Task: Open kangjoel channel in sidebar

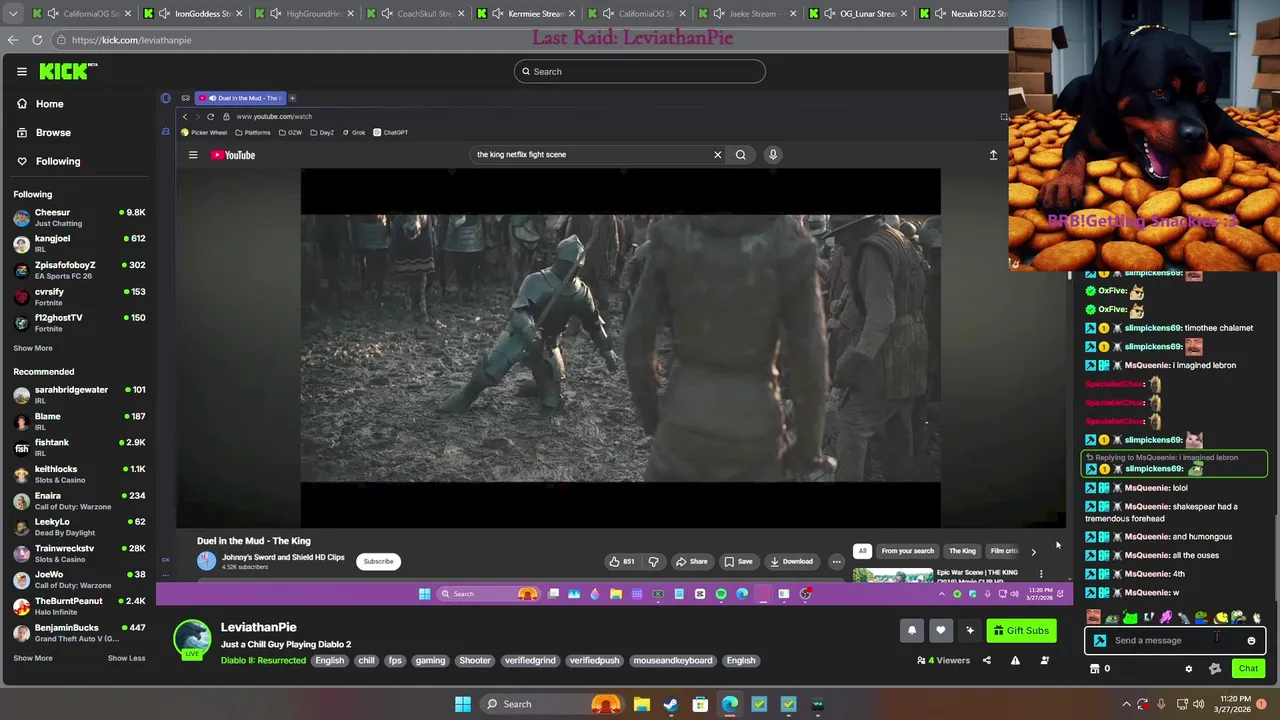Action: (x=80, y=243)
